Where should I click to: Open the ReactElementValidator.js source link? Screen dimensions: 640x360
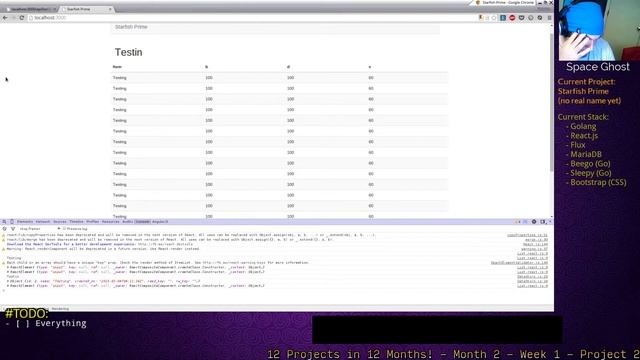click(519, 263)
